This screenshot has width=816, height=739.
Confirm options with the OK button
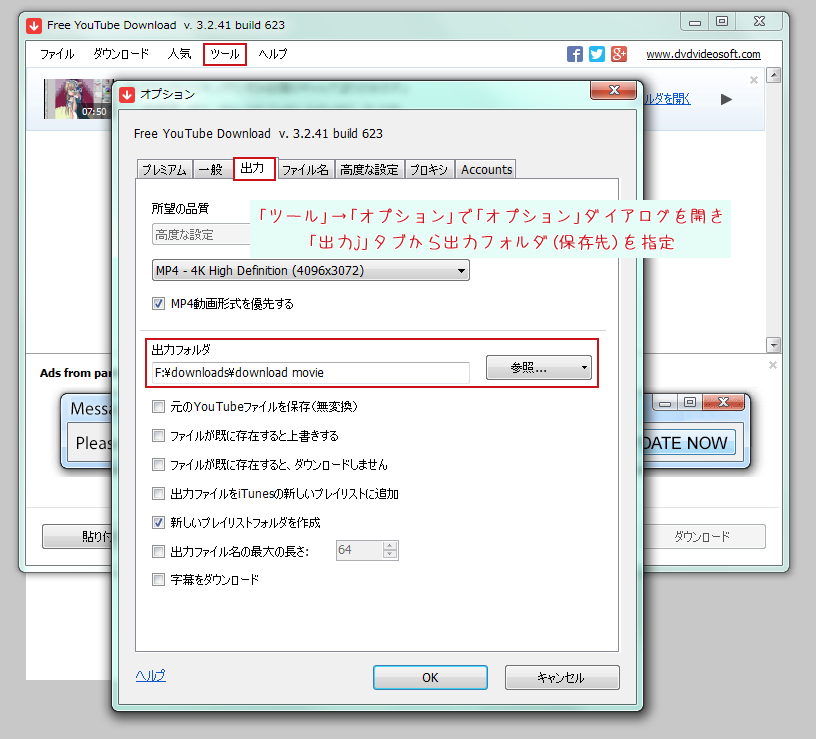coord(430,678)
